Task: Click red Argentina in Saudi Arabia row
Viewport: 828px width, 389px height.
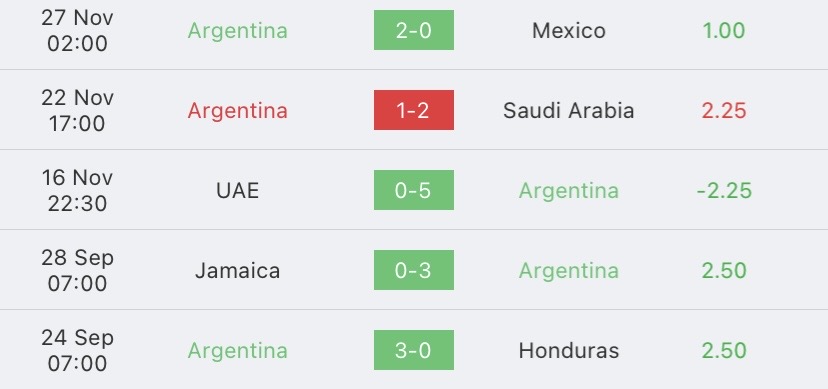Action: (x=238, y=110)
